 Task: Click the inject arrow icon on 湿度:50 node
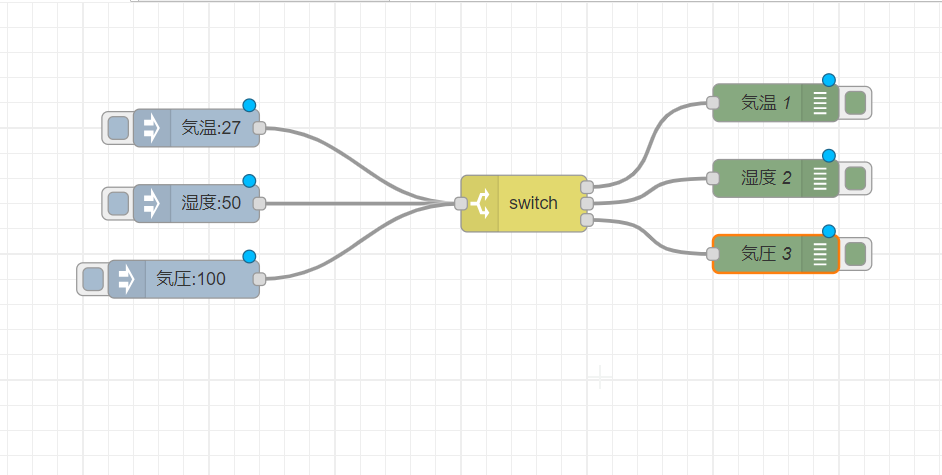152,203
